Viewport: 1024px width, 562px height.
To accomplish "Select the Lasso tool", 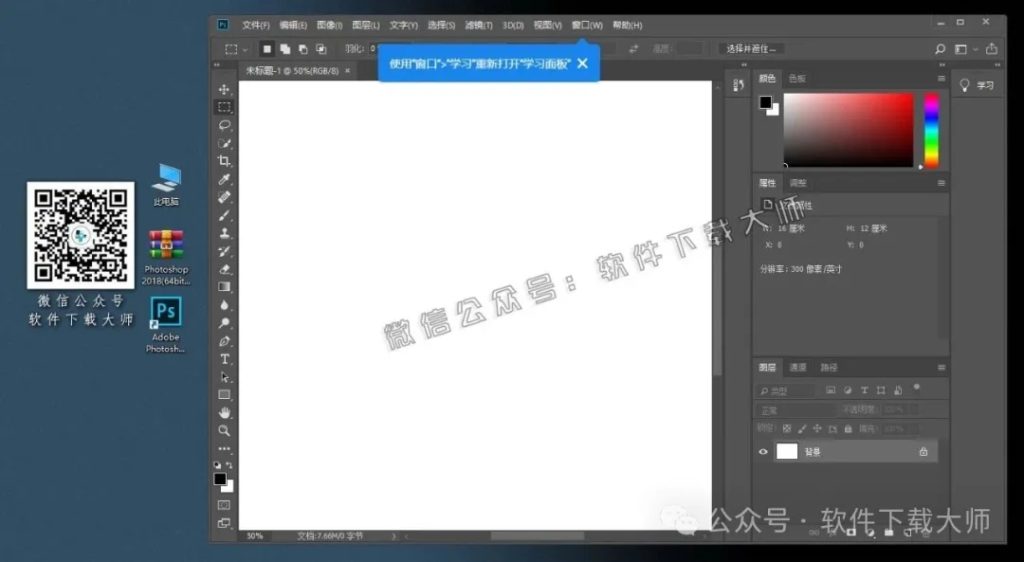I will click(x=224, y=125).
